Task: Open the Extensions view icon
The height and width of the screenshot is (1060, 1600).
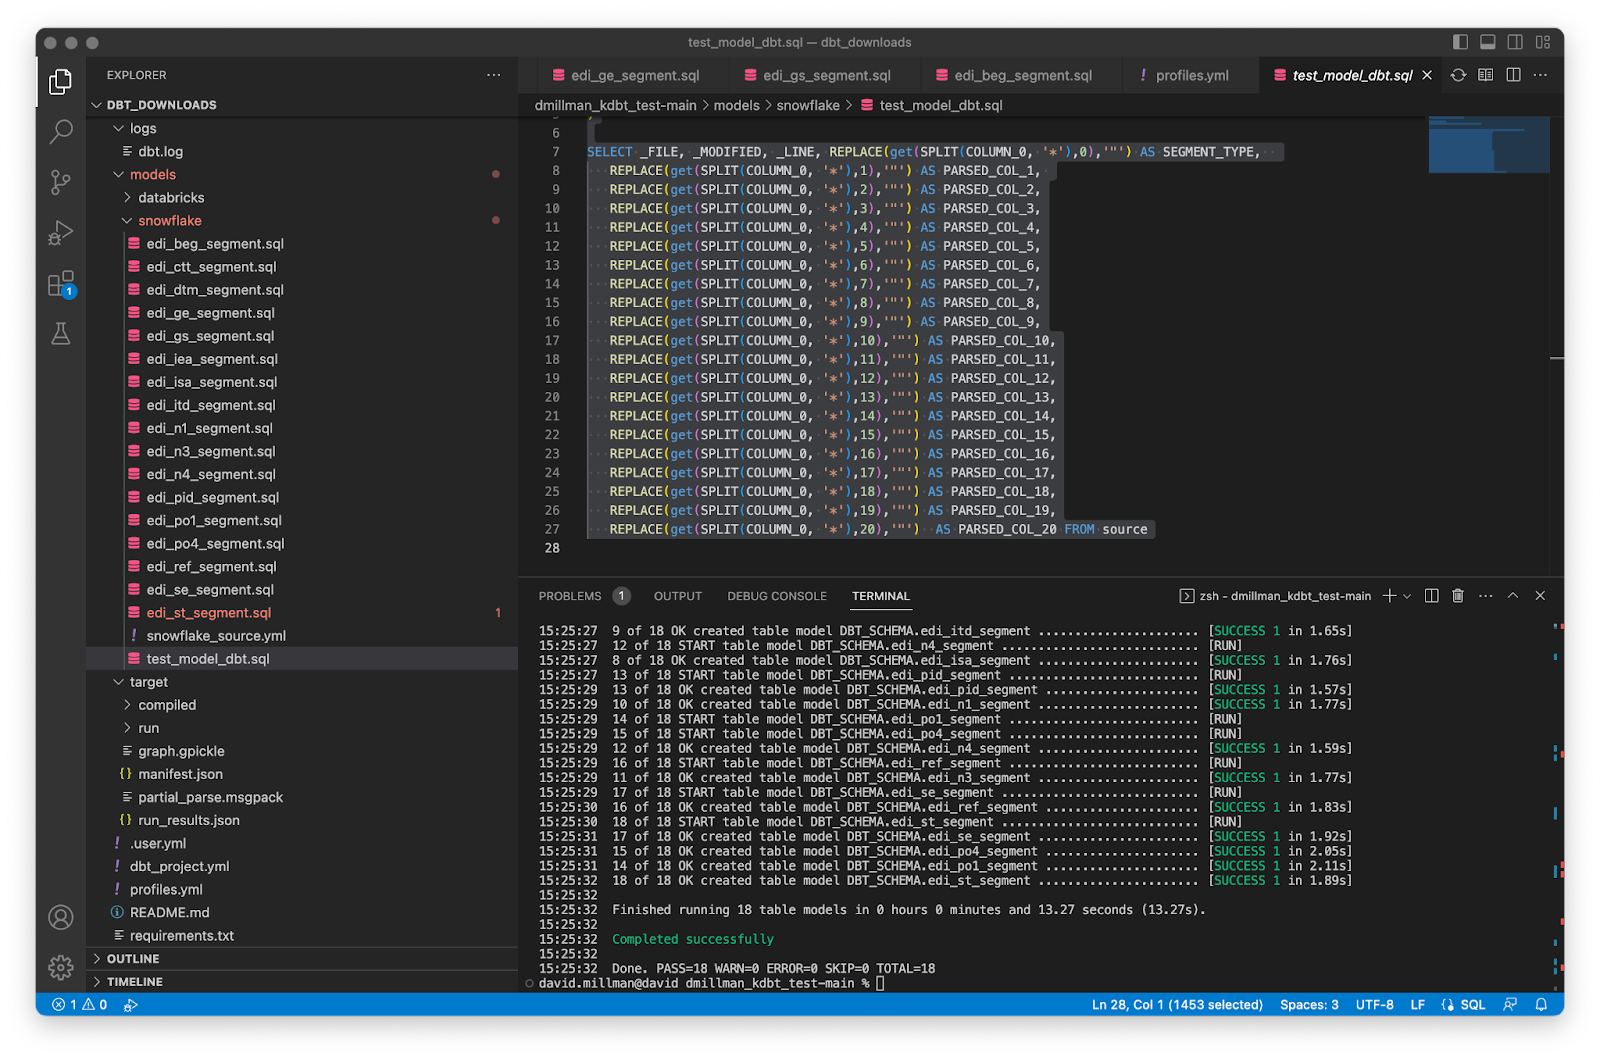Action: (61, 284)
